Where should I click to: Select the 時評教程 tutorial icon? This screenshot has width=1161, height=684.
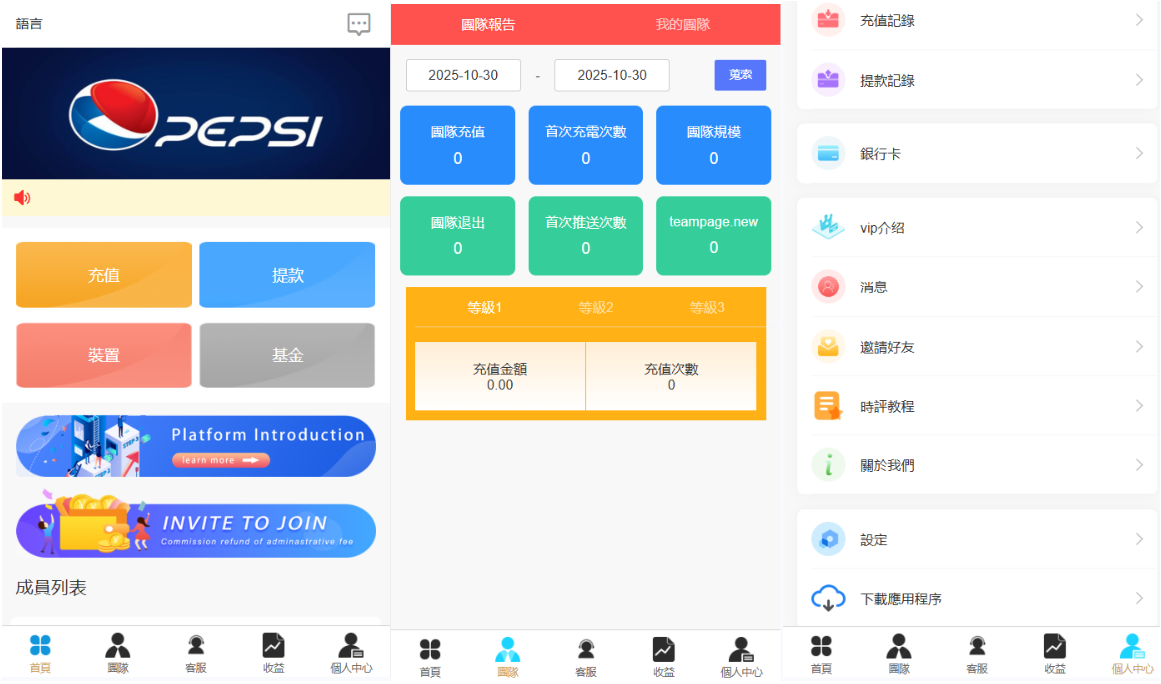(828, 405)
